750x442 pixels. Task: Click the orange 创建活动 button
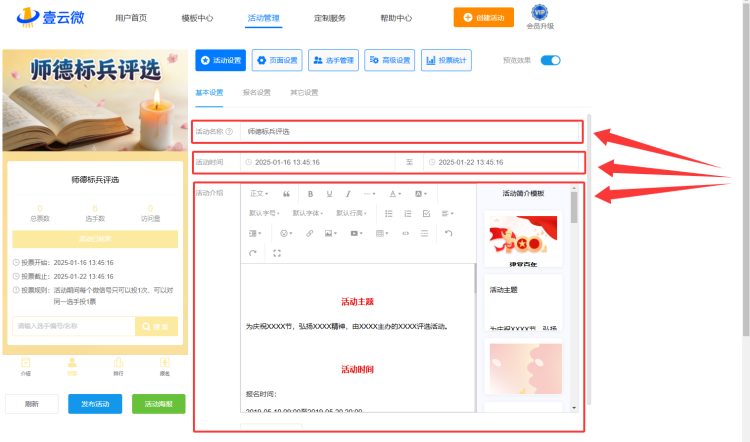click(484, 17)
